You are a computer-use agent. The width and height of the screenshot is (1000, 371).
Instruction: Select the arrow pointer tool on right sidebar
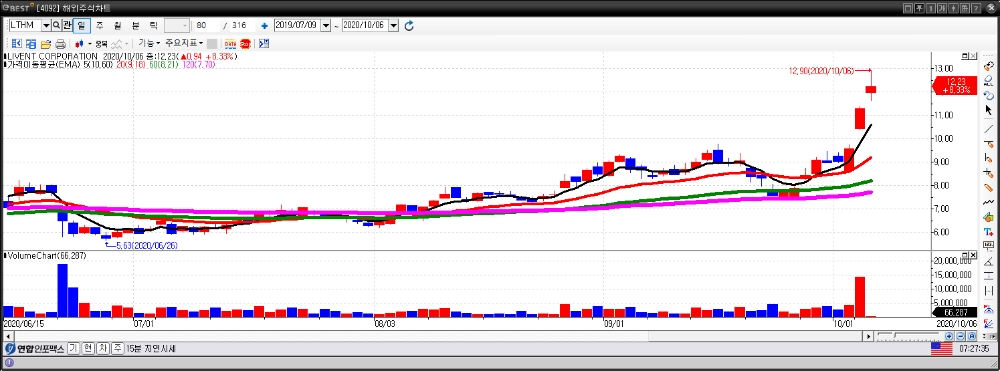point(989,111)
